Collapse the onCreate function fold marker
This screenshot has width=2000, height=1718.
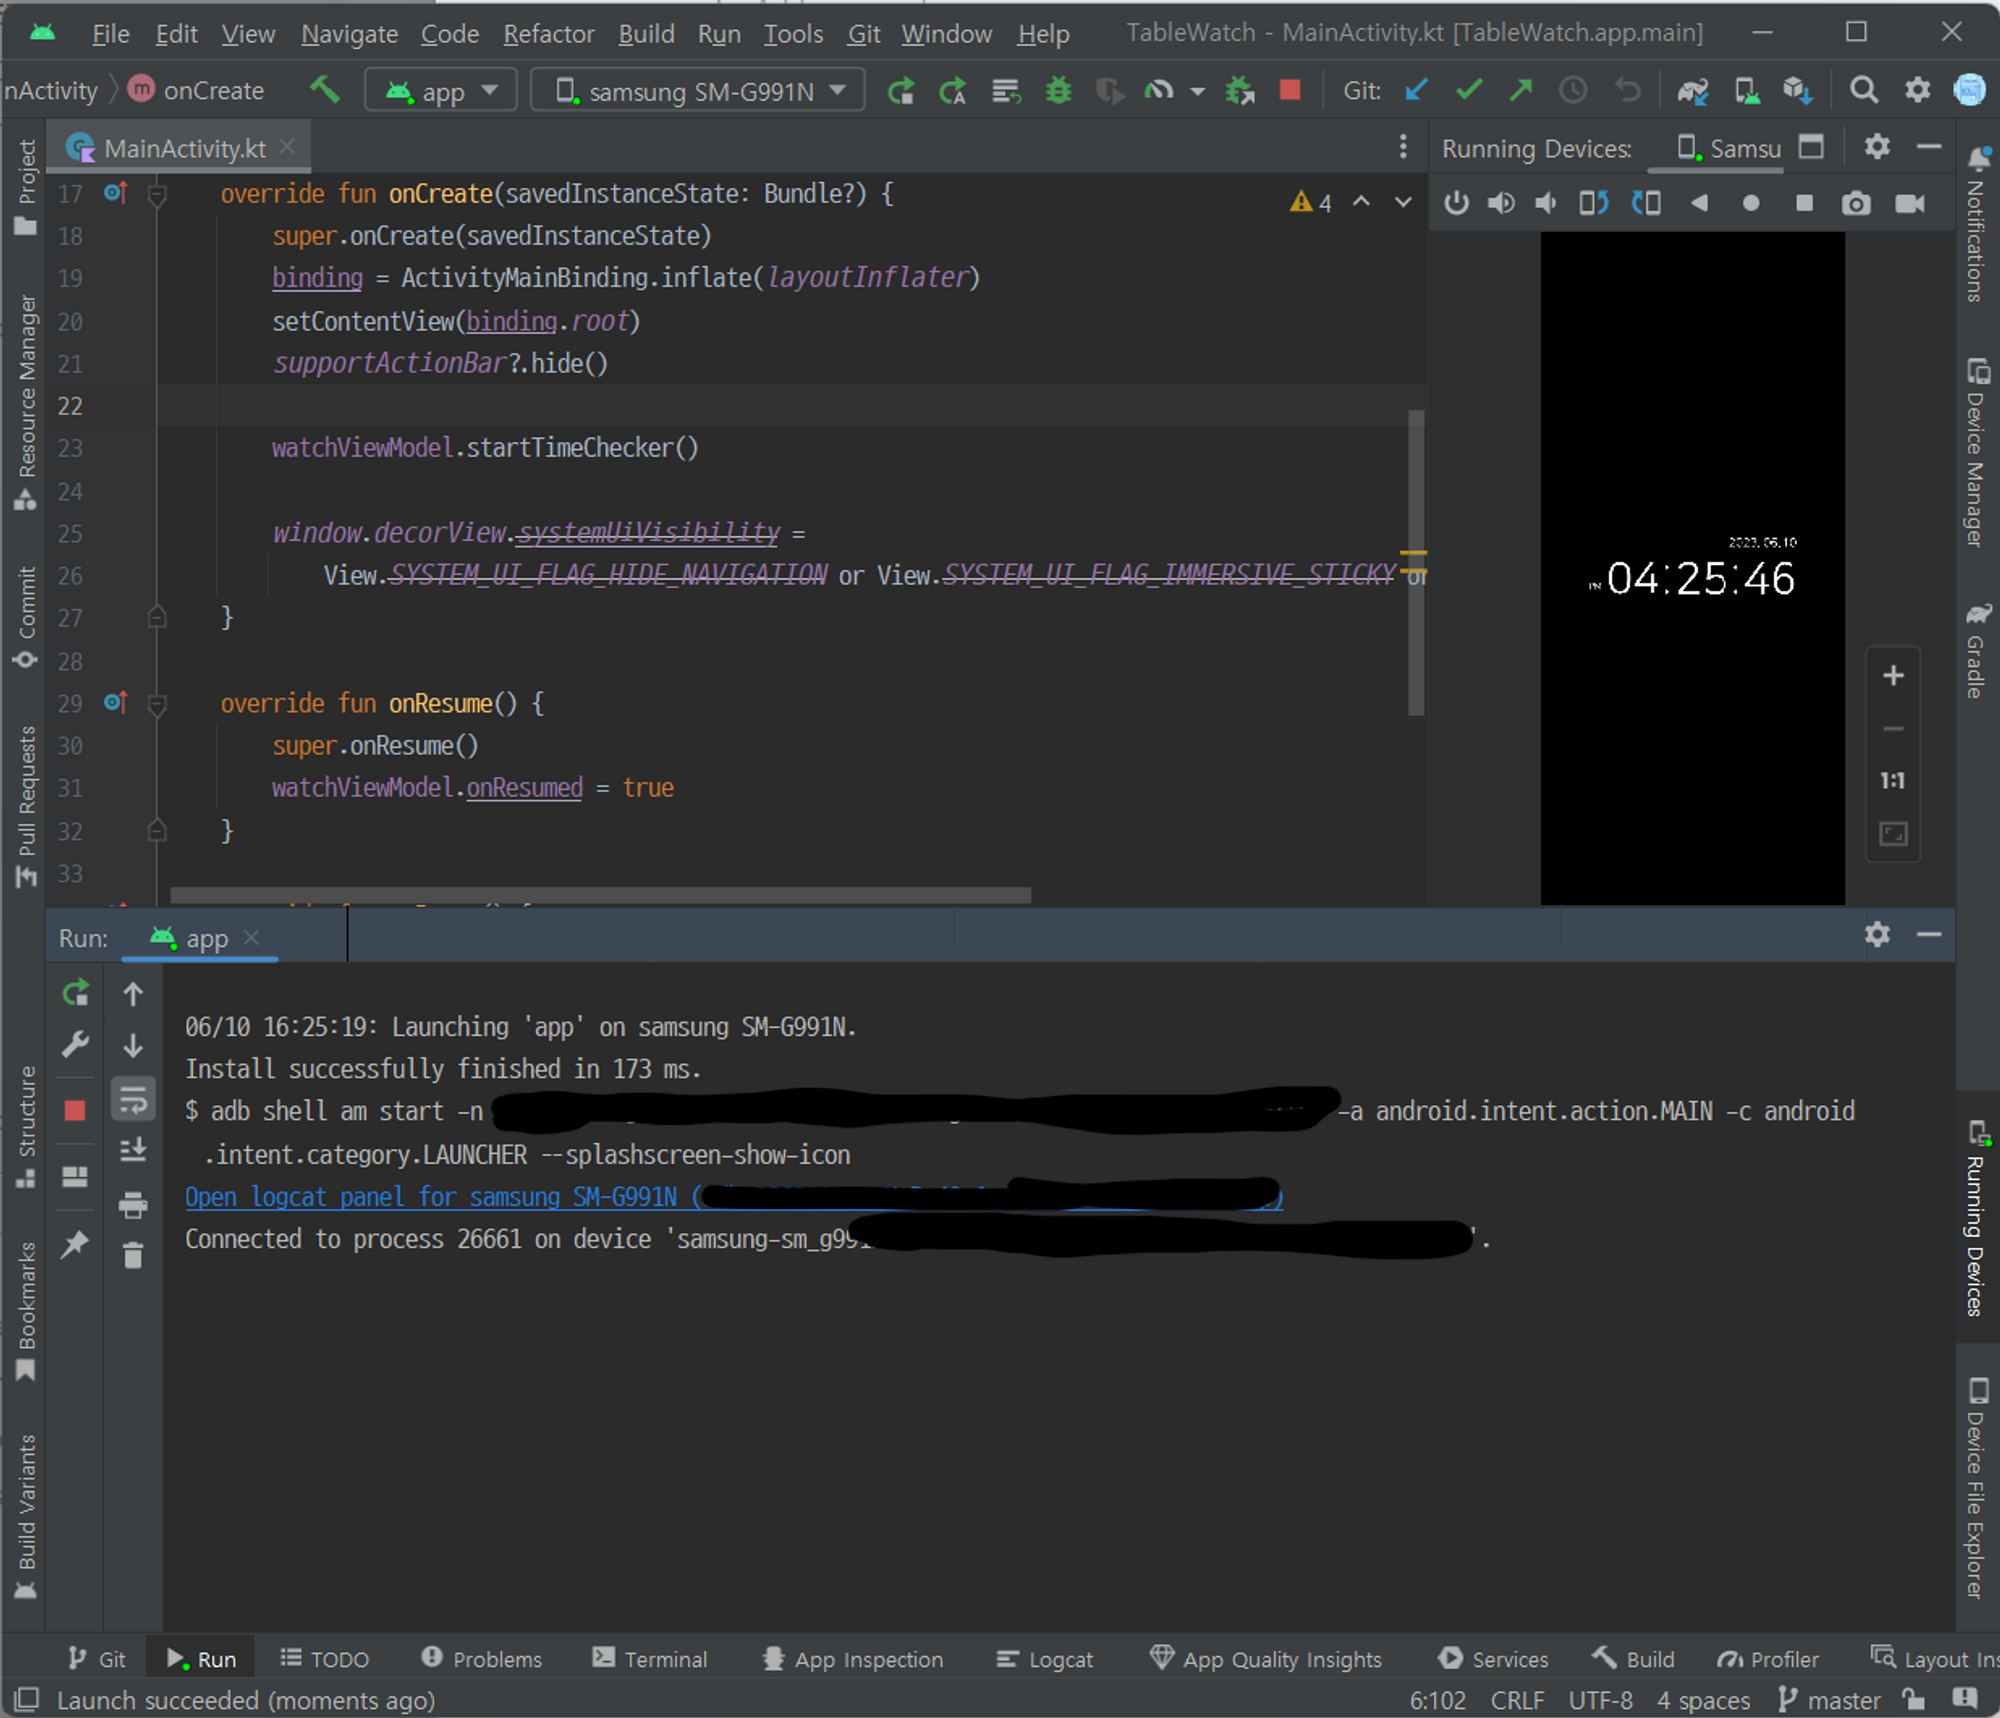157,194
